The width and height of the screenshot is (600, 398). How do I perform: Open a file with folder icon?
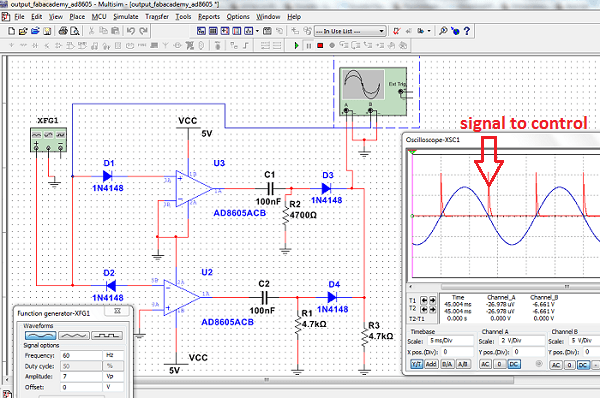pyautogui.click(x=23, y=31)
